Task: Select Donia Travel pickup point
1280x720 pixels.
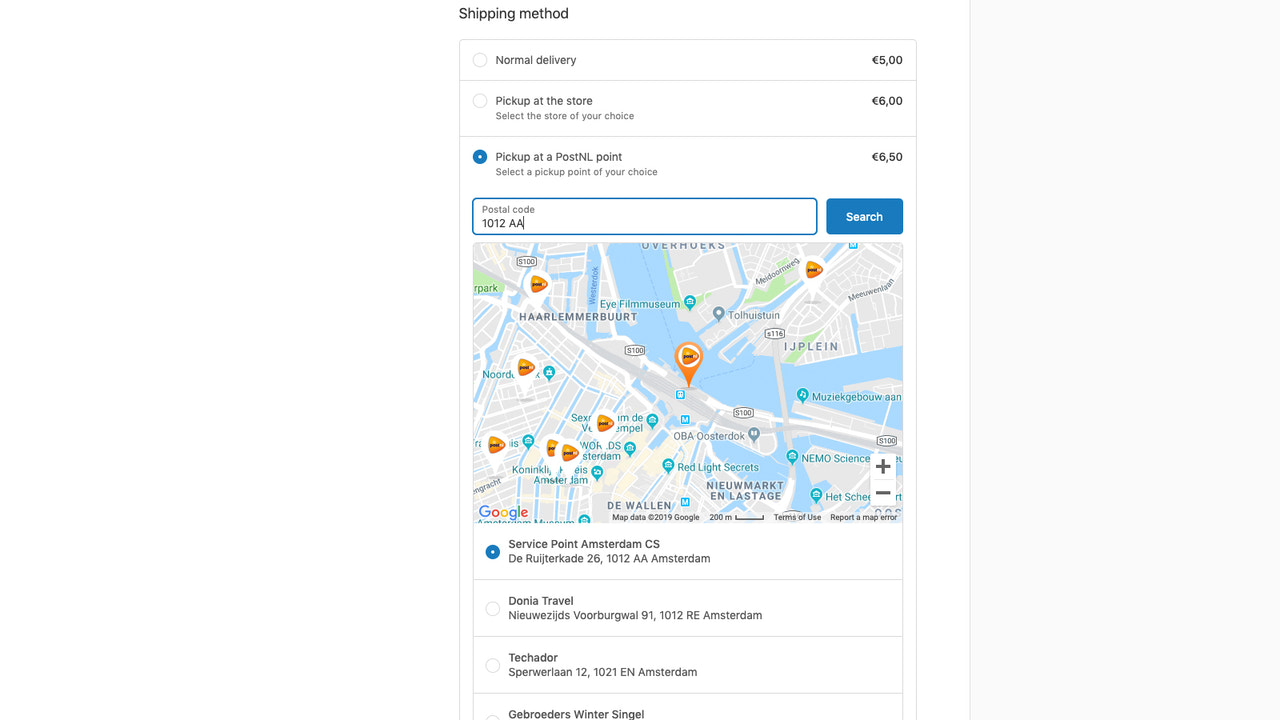Action: click(x=492, y=608)
